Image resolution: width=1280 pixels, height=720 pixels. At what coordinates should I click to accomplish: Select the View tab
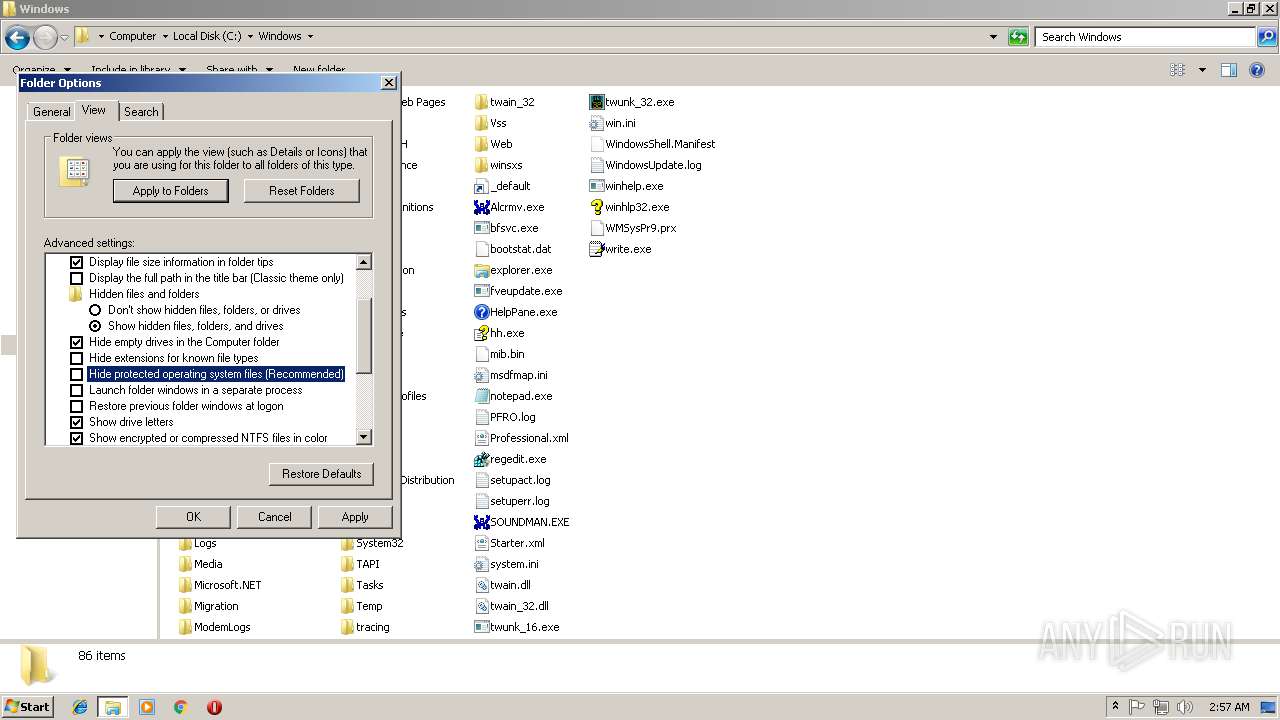pos(94,110)
